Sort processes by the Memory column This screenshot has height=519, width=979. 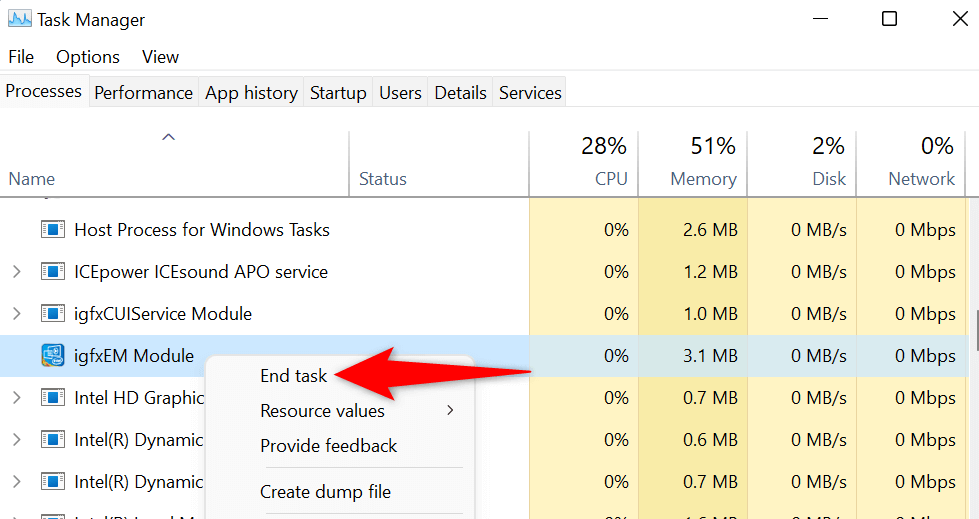click(x=702, y=179)
